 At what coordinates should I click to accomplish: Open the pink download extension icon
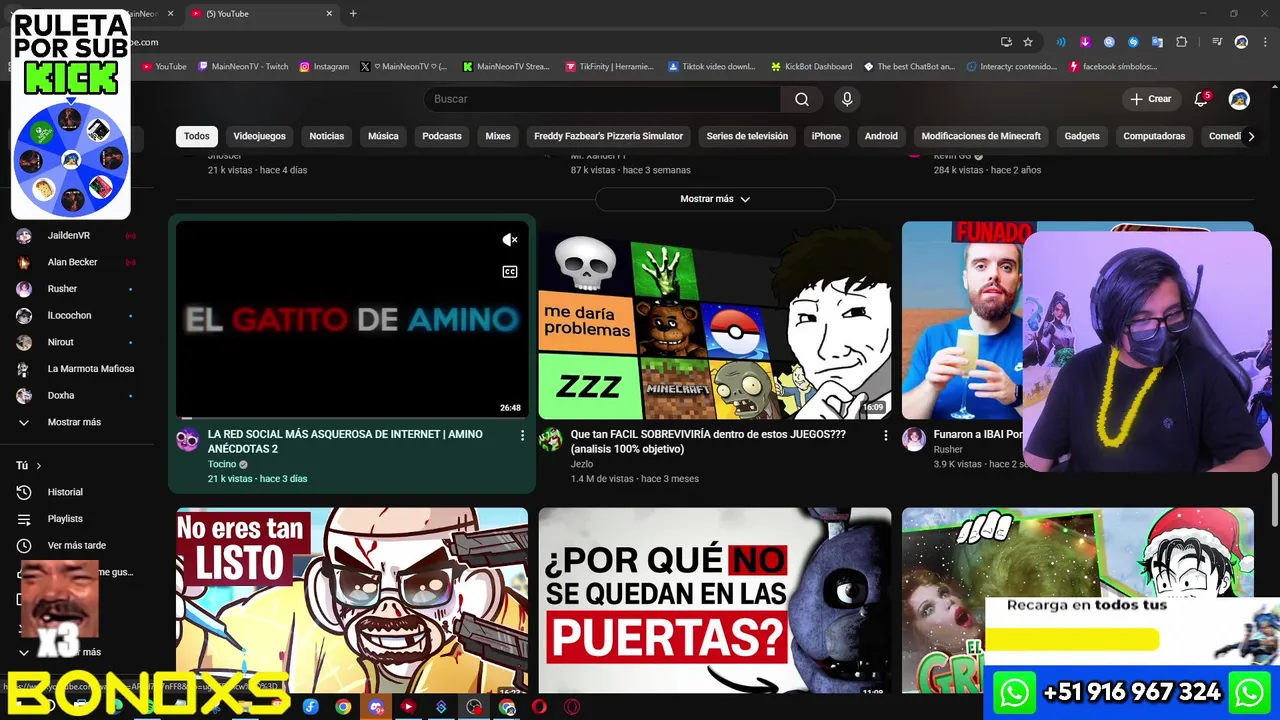pyautogui.click(x=1085, y=42)
